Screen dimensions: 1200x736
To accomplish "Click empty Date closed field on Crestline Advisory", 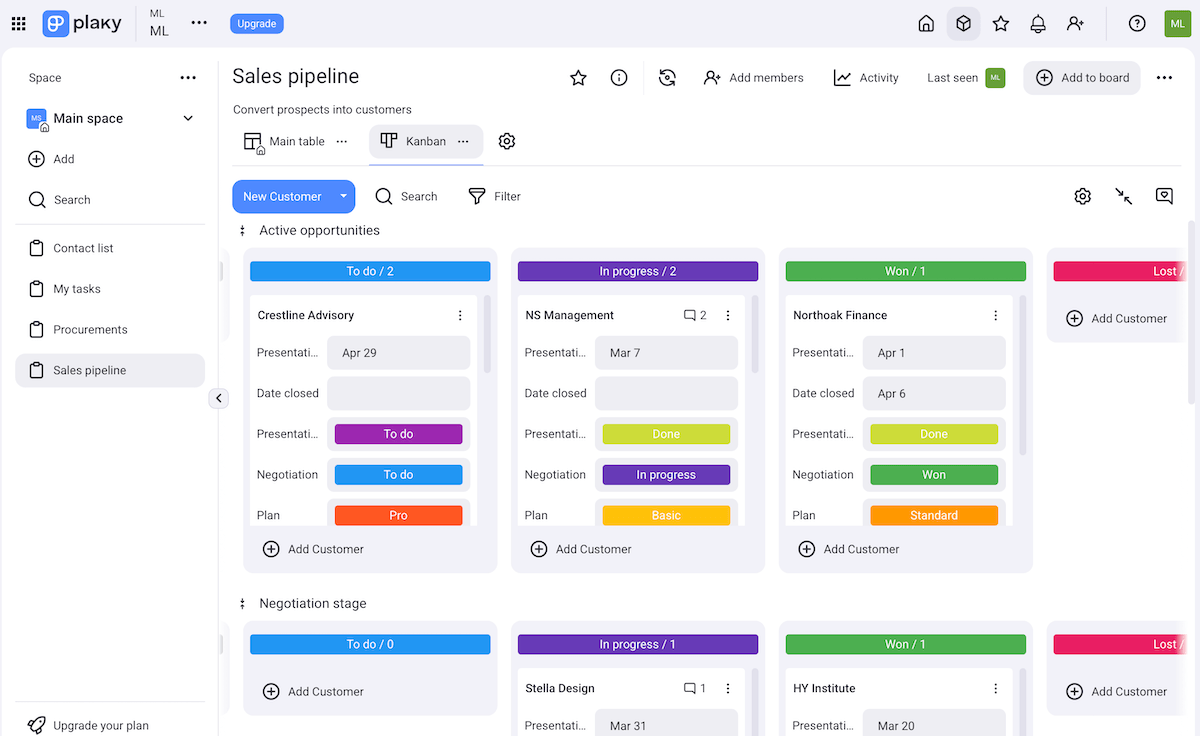I will [x=398, y=393].
